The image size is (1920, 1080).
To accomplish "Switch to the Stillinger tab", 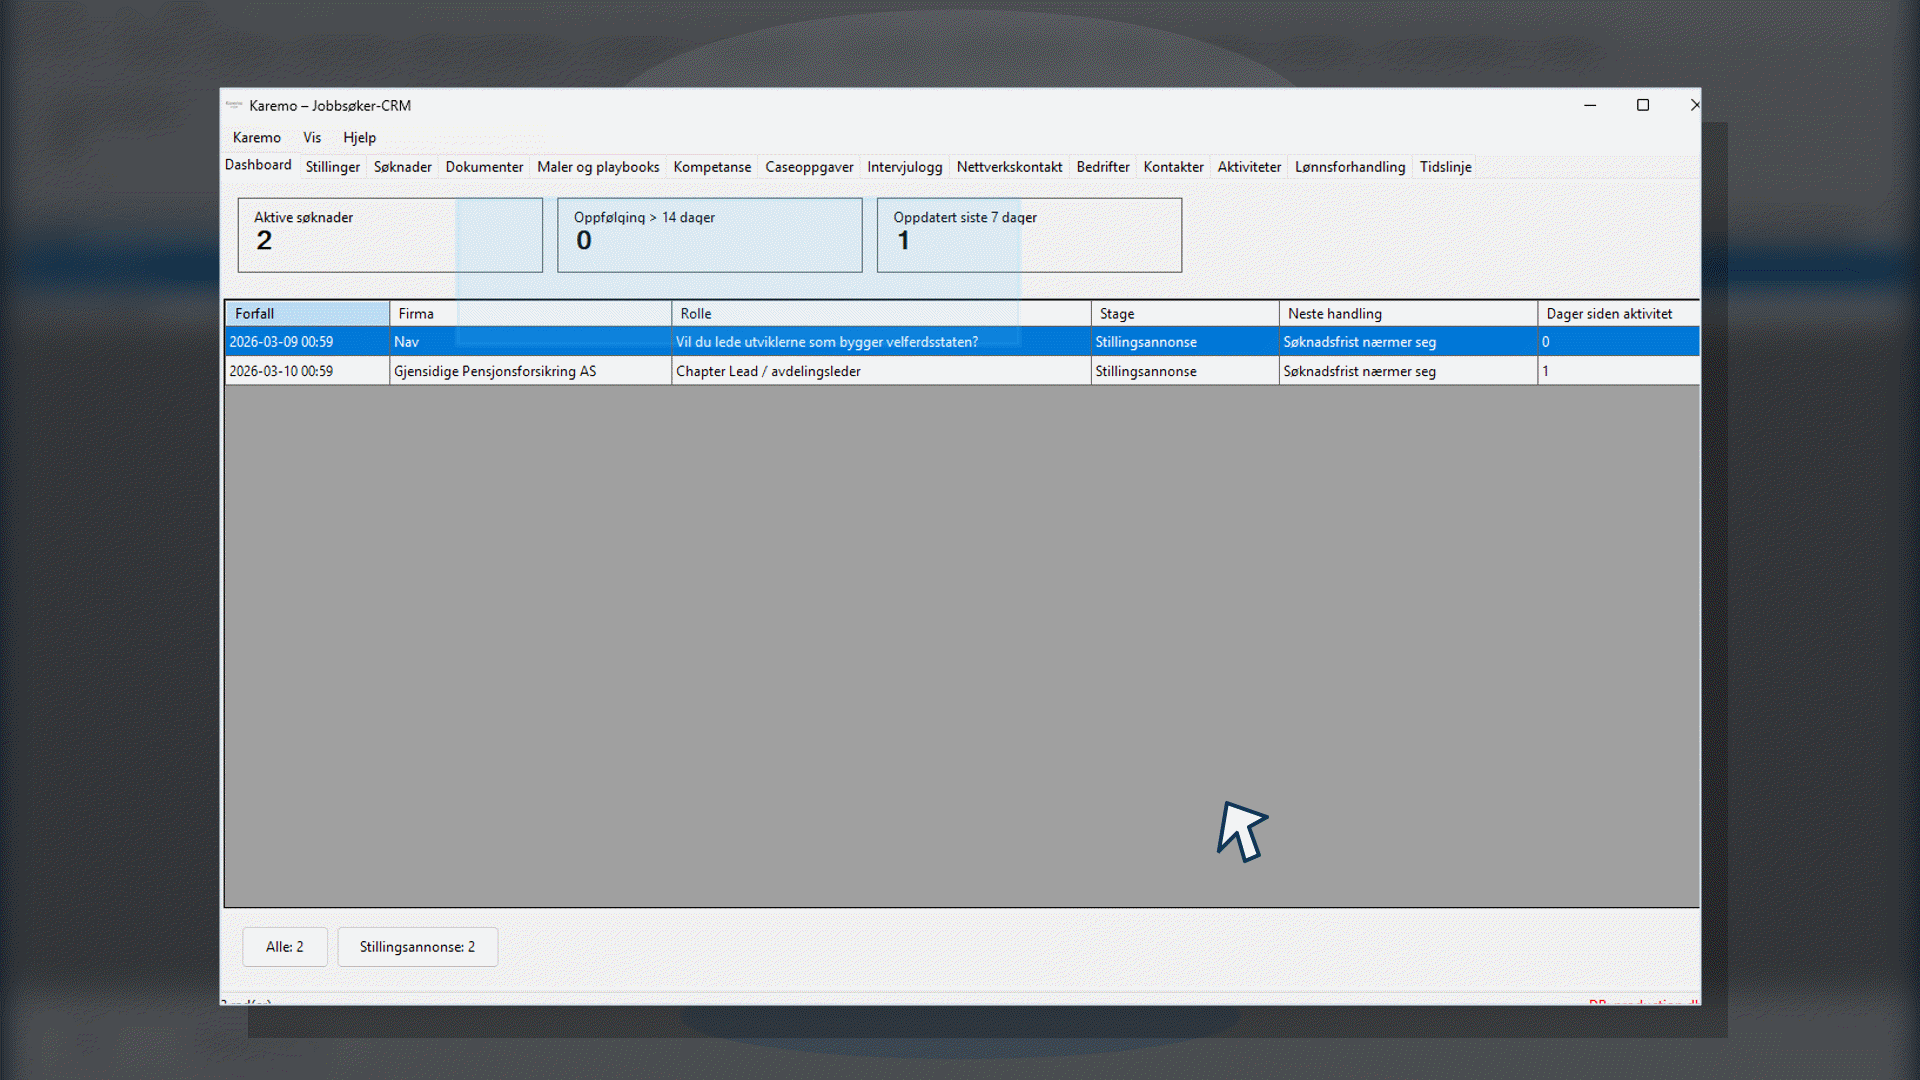I will 333,167.
